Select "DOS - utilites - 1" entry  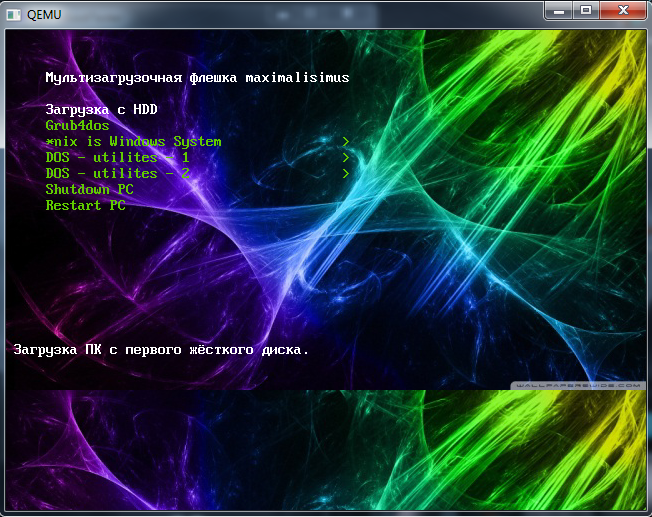click(x=118, y=158)
